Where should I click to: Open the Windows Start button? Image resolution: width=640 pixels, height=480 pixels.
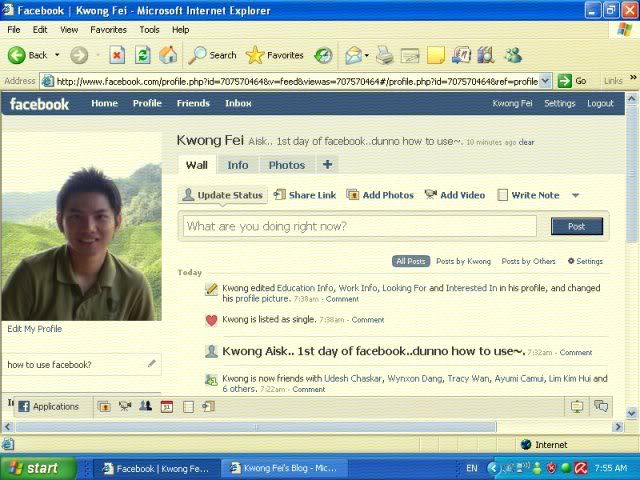[x=38, y=468]
